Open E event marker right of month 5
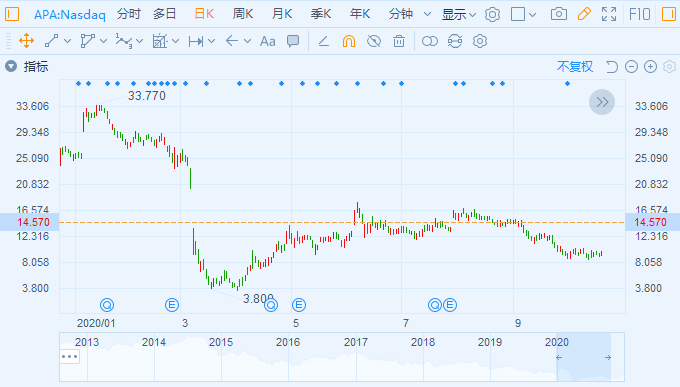 299,305
